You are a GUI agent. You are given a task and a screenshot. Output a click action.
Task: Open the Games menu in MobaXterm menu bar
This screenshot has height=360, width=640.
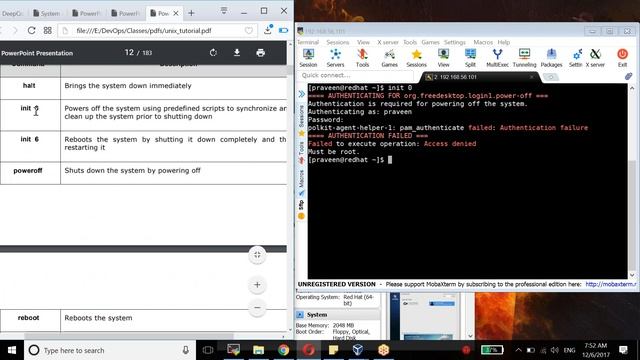(430, 42)
